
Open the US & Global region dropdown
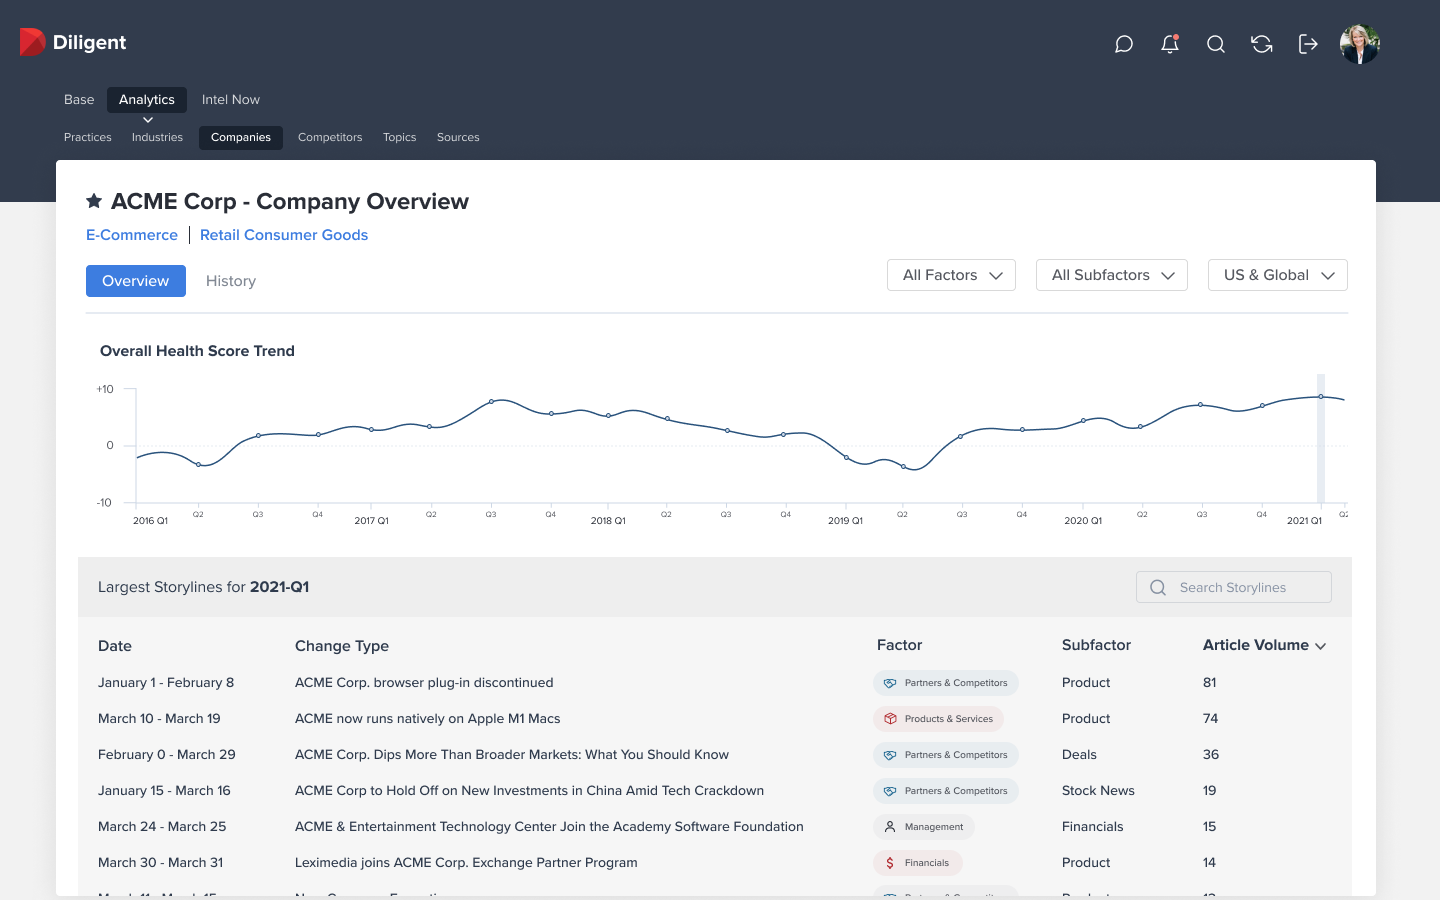coord(1277,275)
